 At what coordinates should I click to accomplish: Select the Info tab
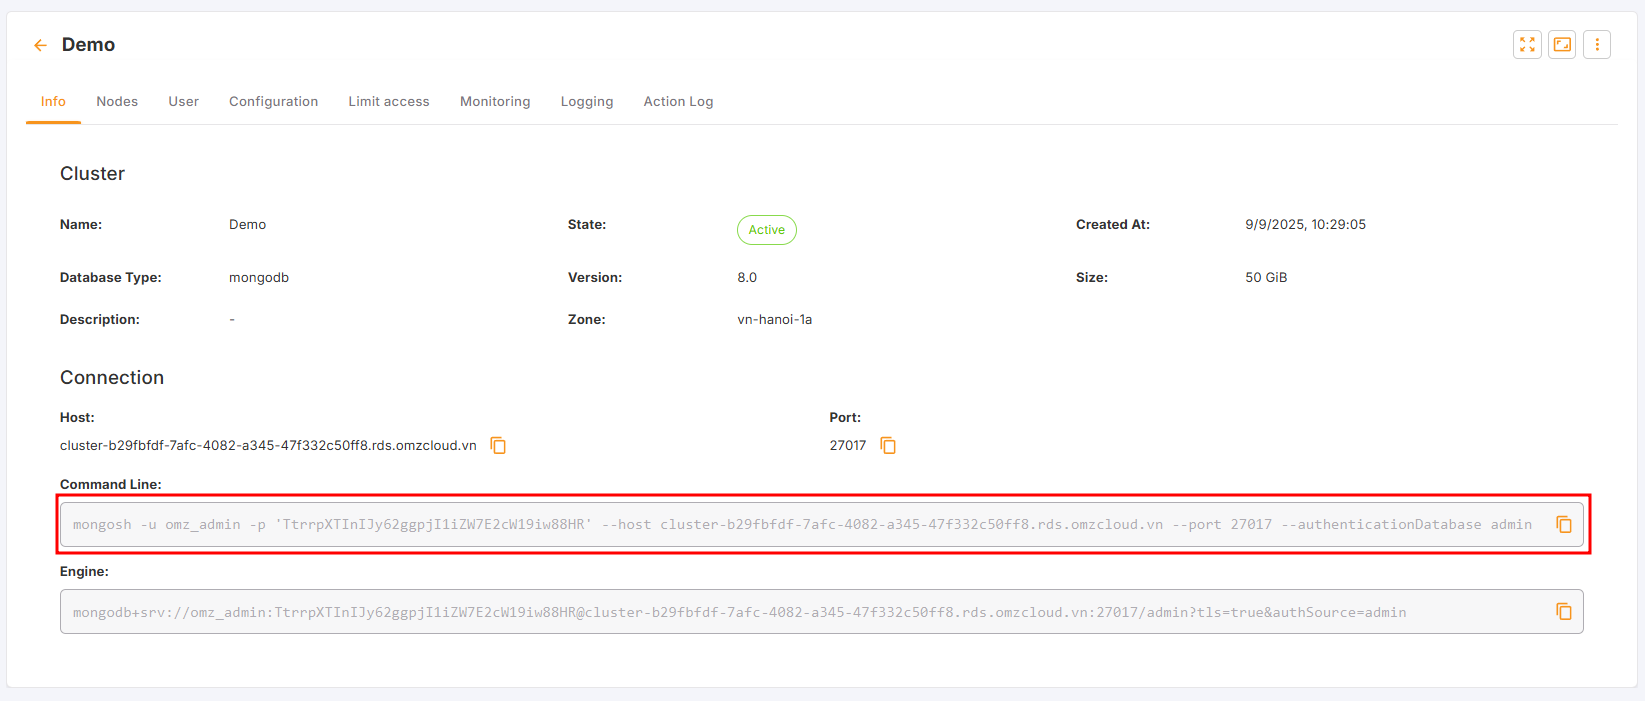[53, 102]
